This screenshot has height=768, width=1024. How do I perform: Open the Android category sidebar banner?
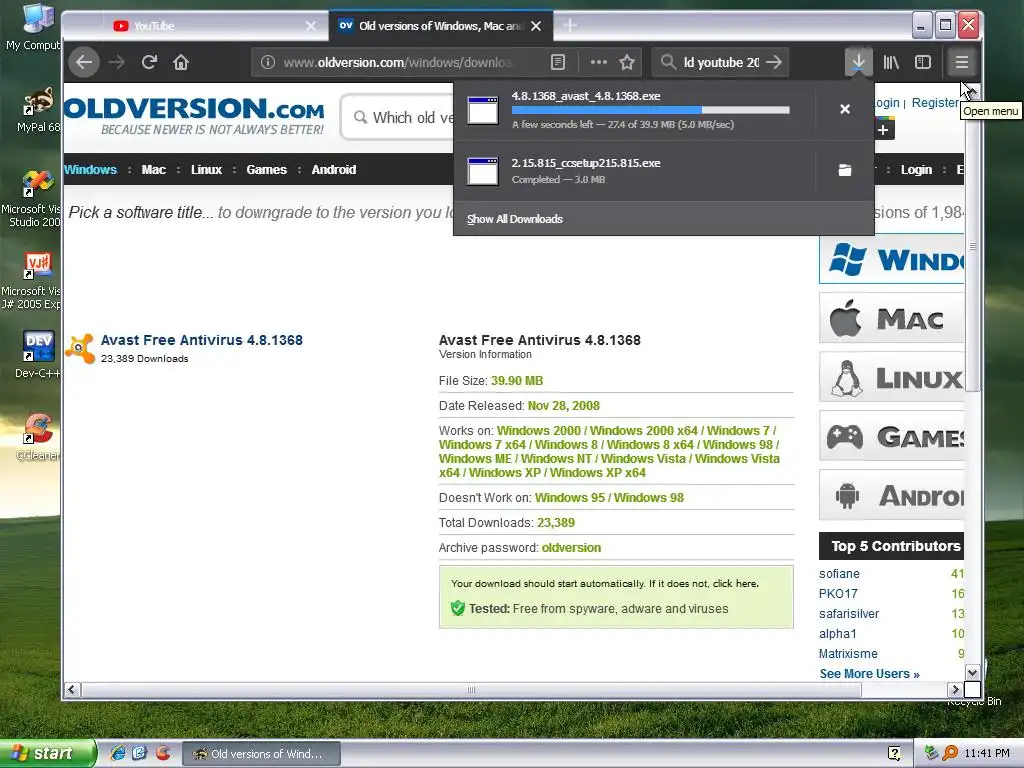point(891,494)
